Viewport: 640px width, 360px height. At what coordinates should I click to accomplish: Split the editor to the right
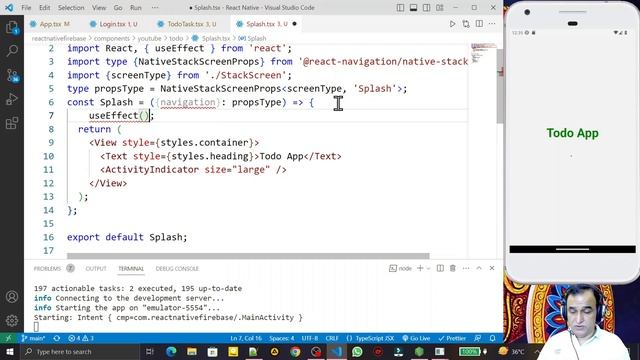click(479, 24)
